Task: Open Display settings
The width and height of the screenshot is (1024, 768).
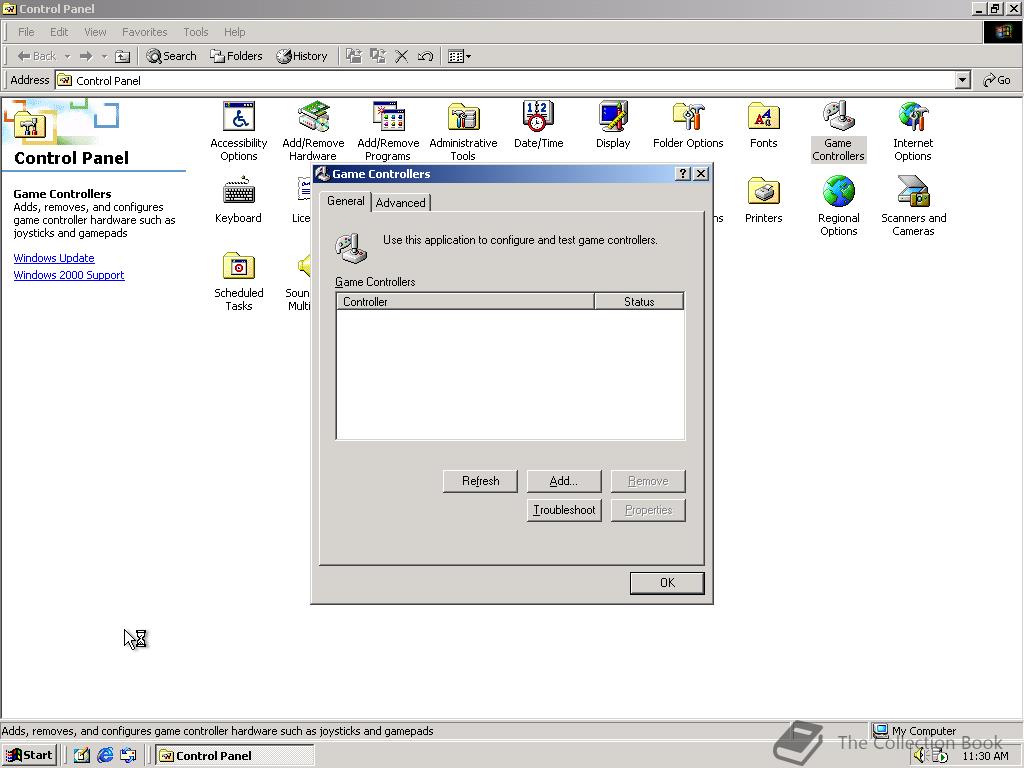Action: click(x=612, y=120)
